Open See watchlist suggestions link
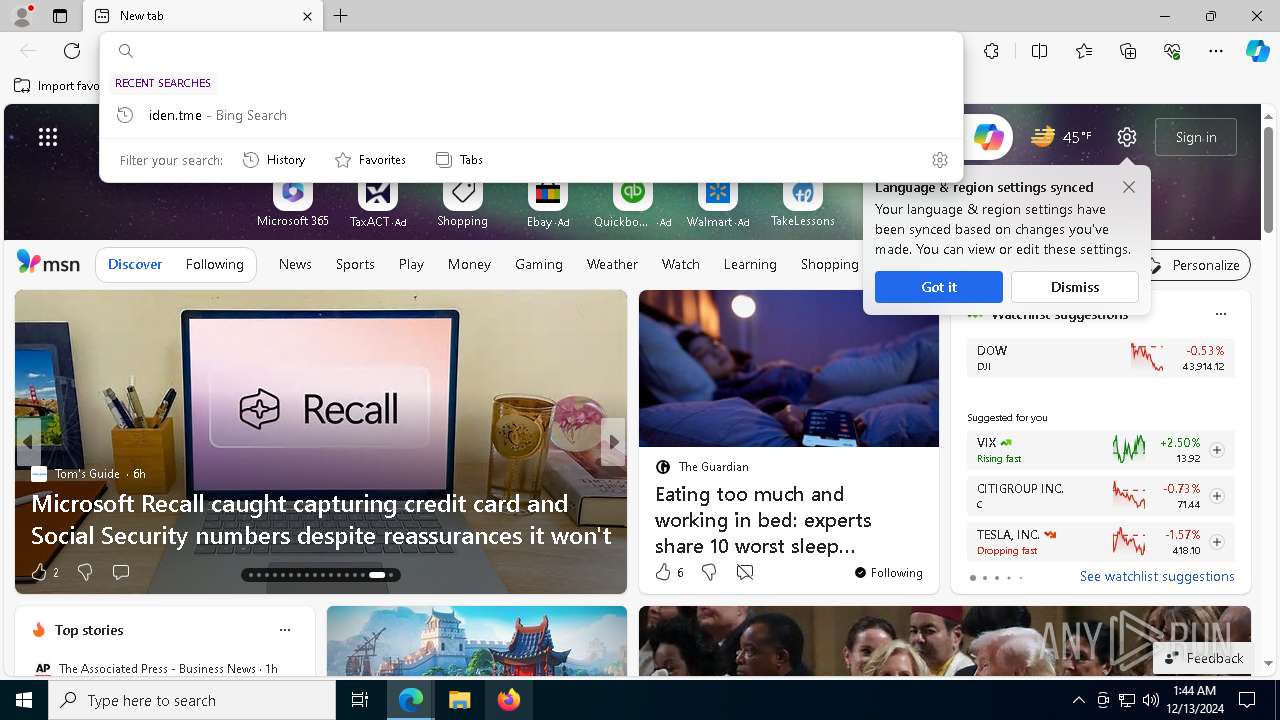The height and width of the screenshot is (720, 1280). [x=1157, y=576]
